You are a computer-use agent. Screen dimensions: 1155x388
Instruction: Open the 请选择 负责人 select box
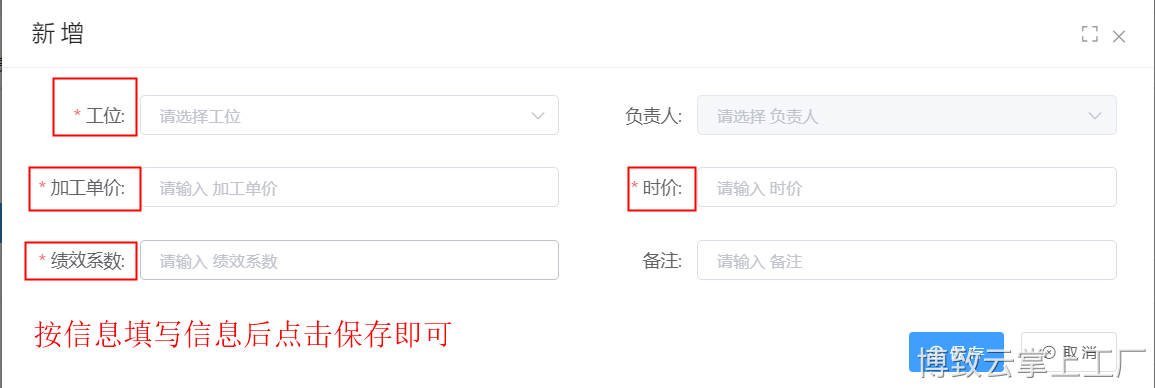907,116
